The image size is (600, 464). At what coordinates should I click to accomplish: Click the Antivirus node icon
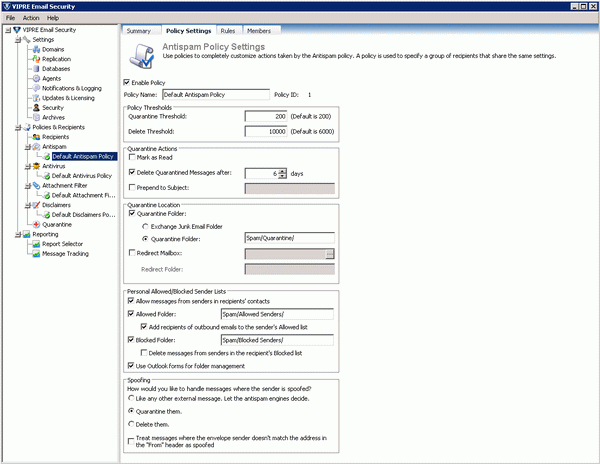(x=36, y=166)
